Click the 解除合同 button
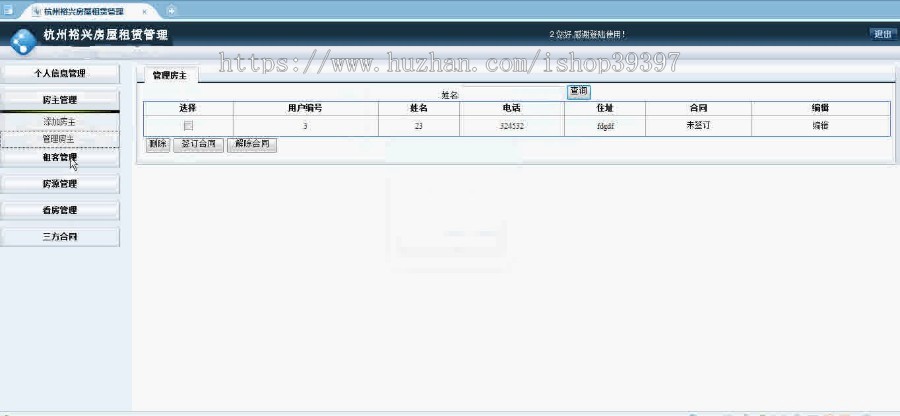Screen dimensions: 900x416 (x=252, y=144)
